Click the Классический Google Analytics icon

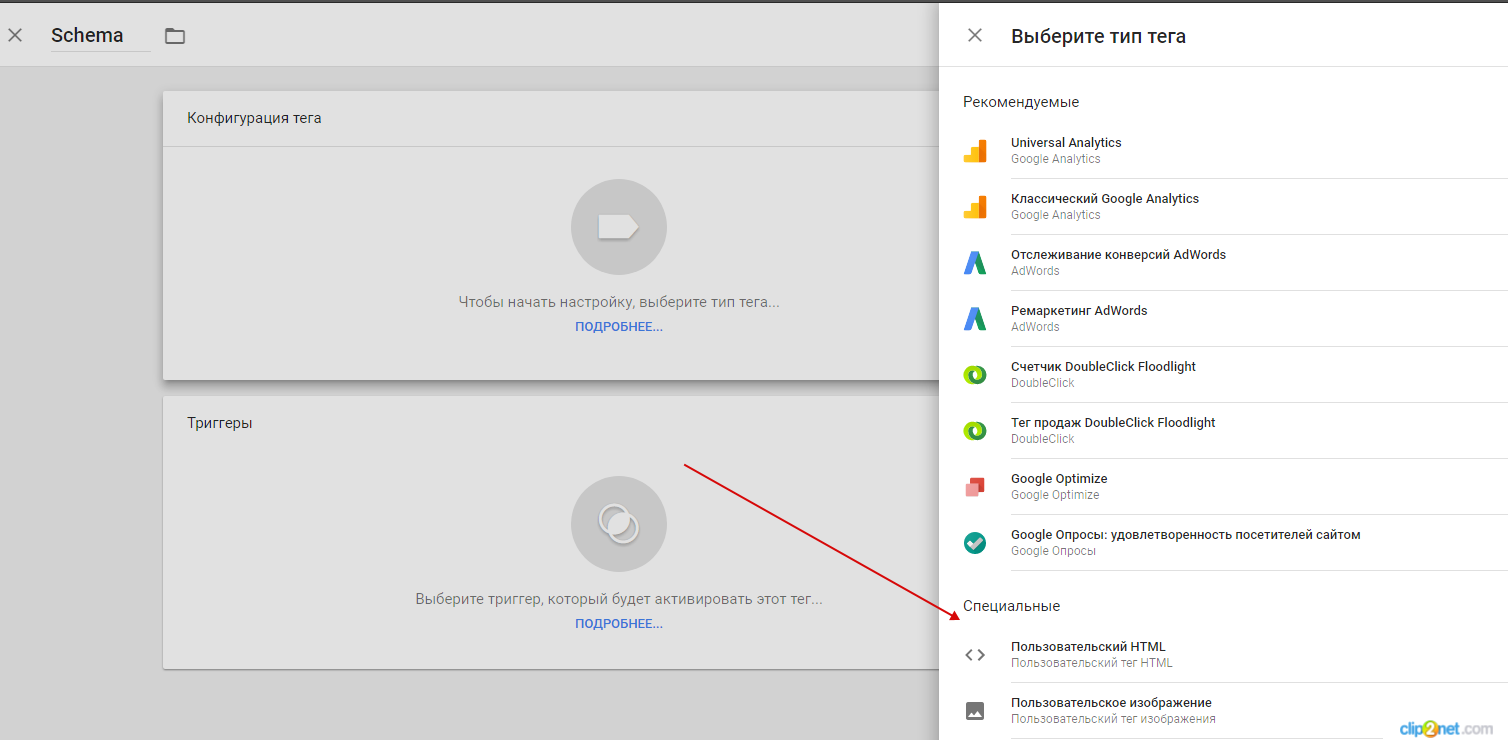975,207
